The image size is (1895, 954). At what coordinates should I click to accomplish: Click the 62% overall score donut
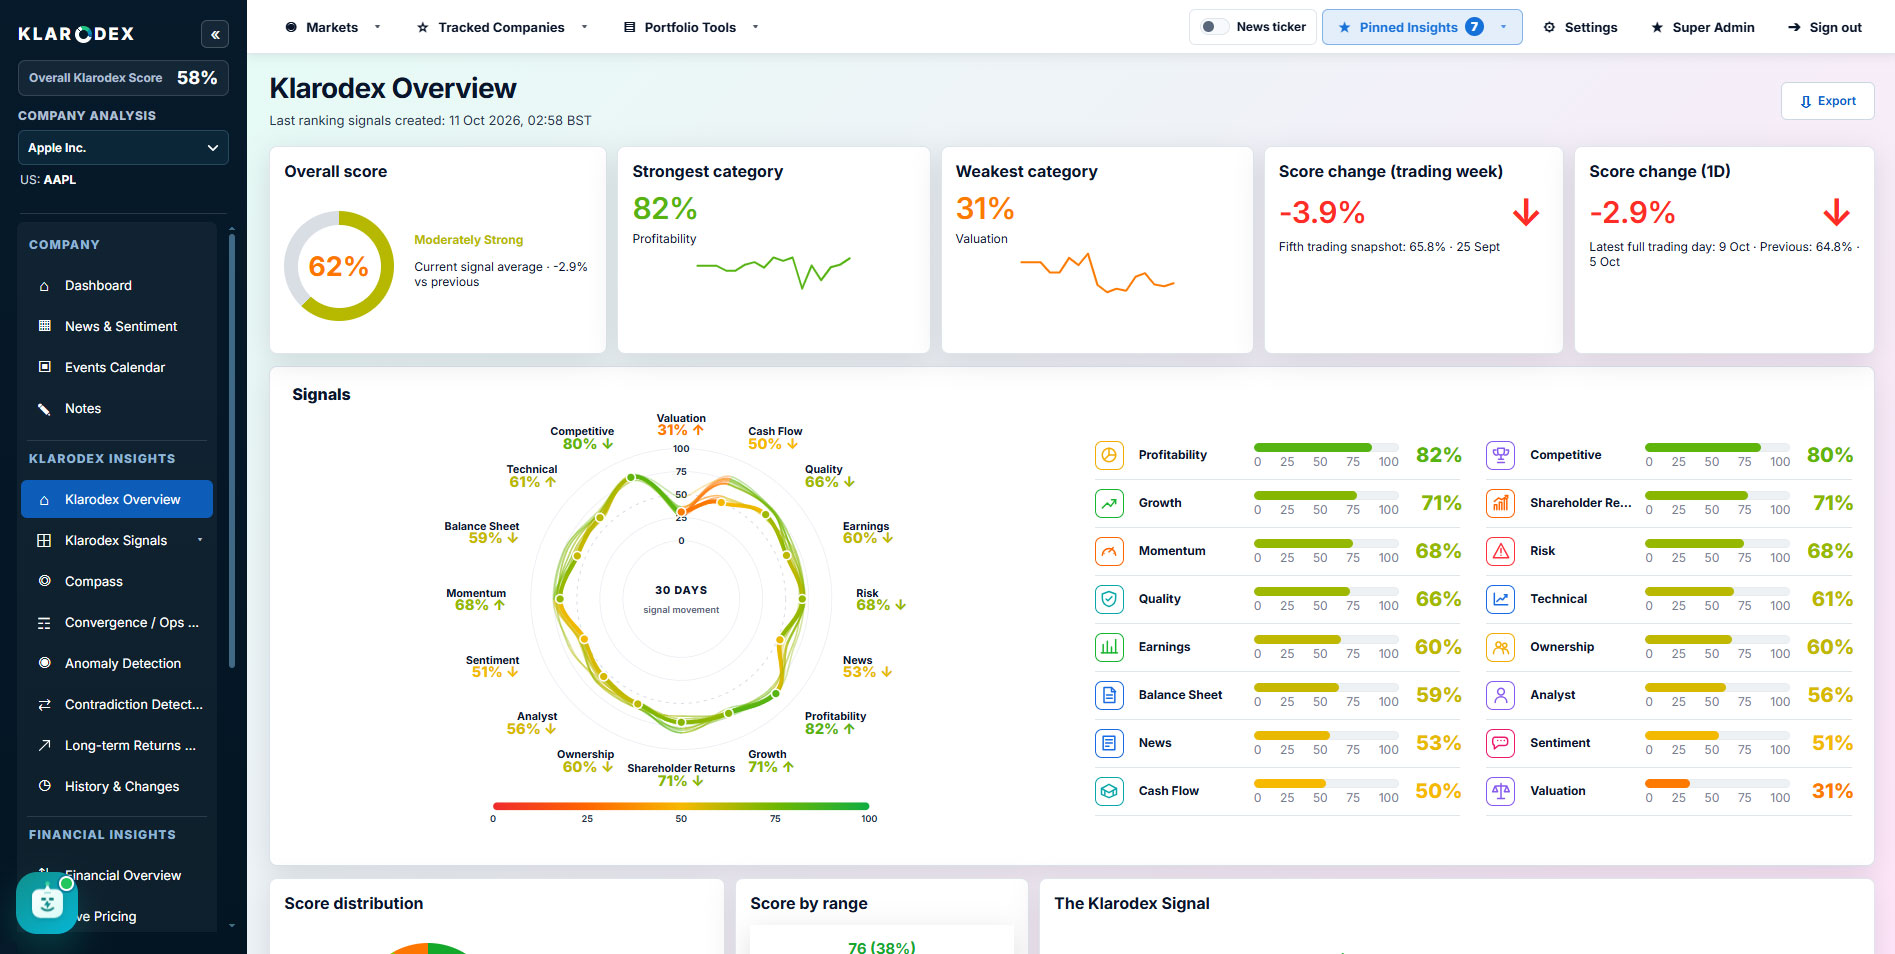338,266
